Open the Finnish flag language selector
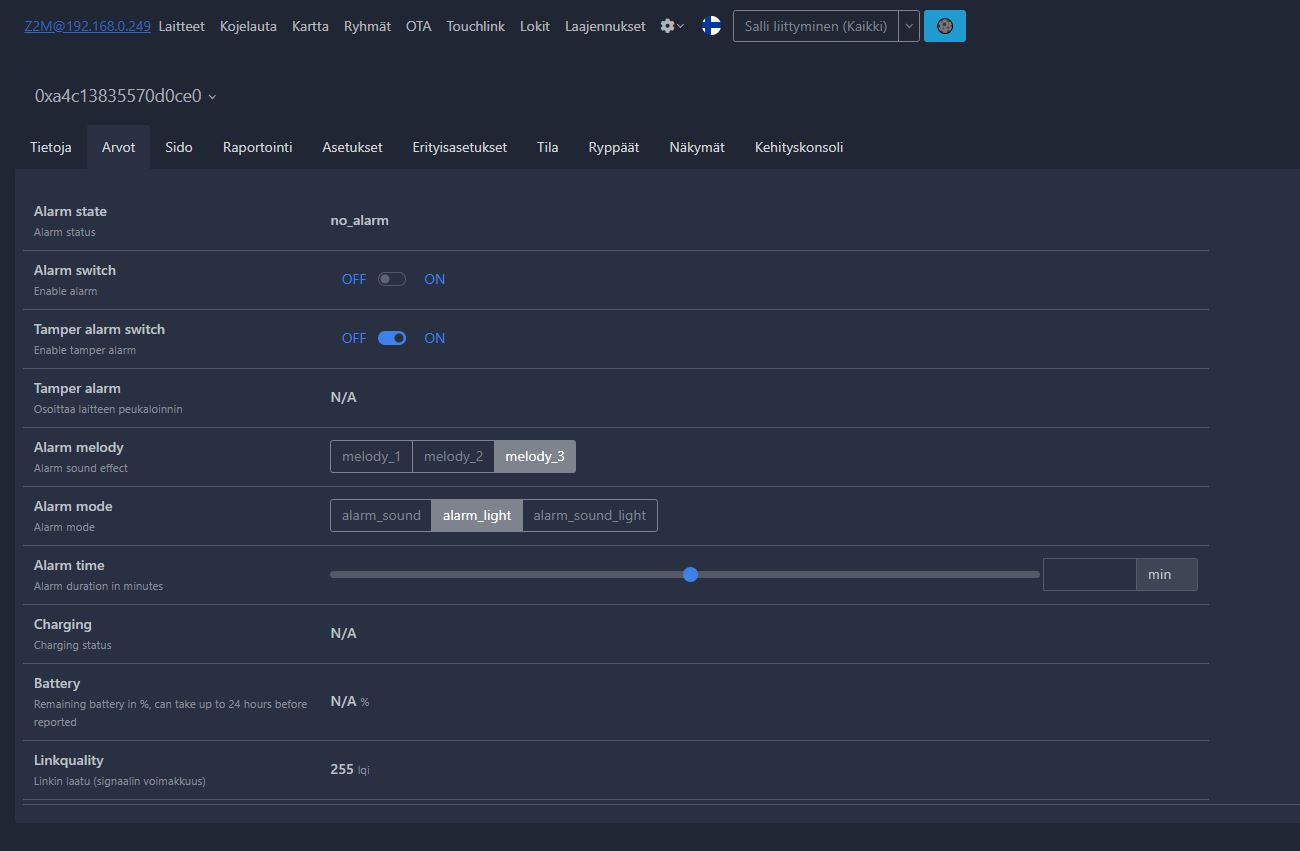 pos(711,26)
